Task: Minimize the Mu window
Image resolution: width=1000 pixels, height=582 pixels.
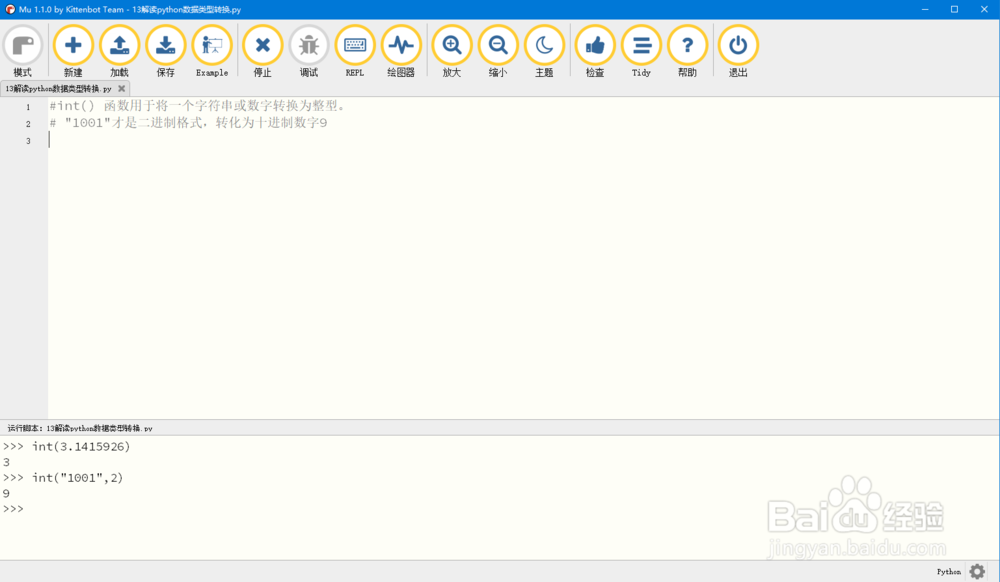Action: 925,9
